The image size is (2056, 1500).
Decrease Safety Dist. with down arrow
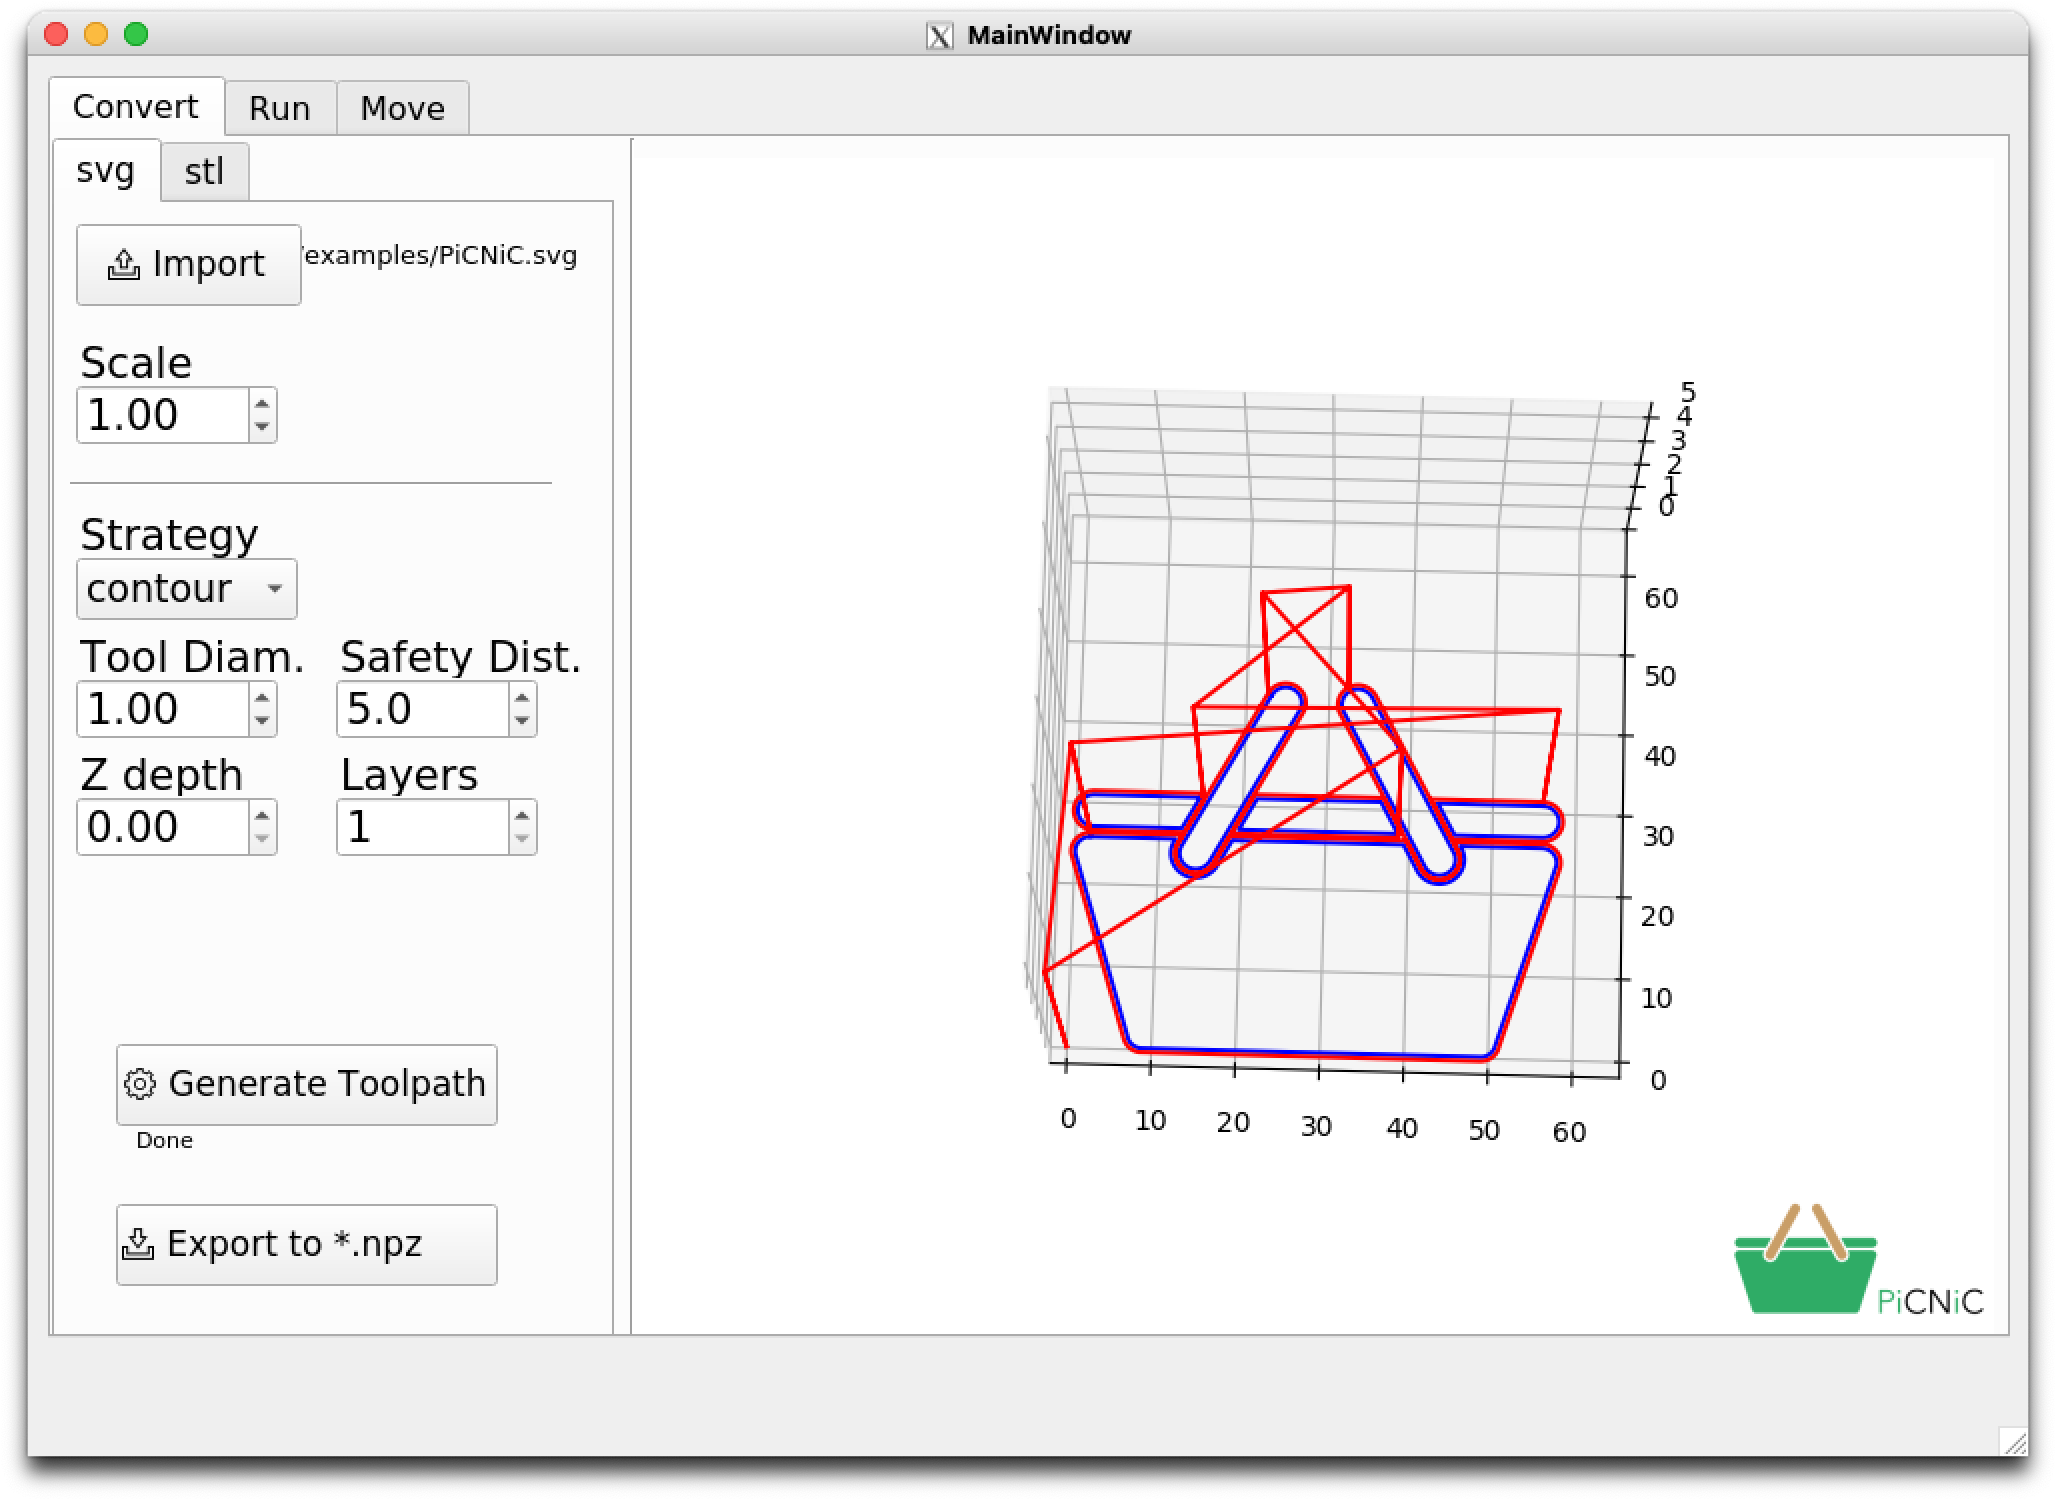(522, 721)
